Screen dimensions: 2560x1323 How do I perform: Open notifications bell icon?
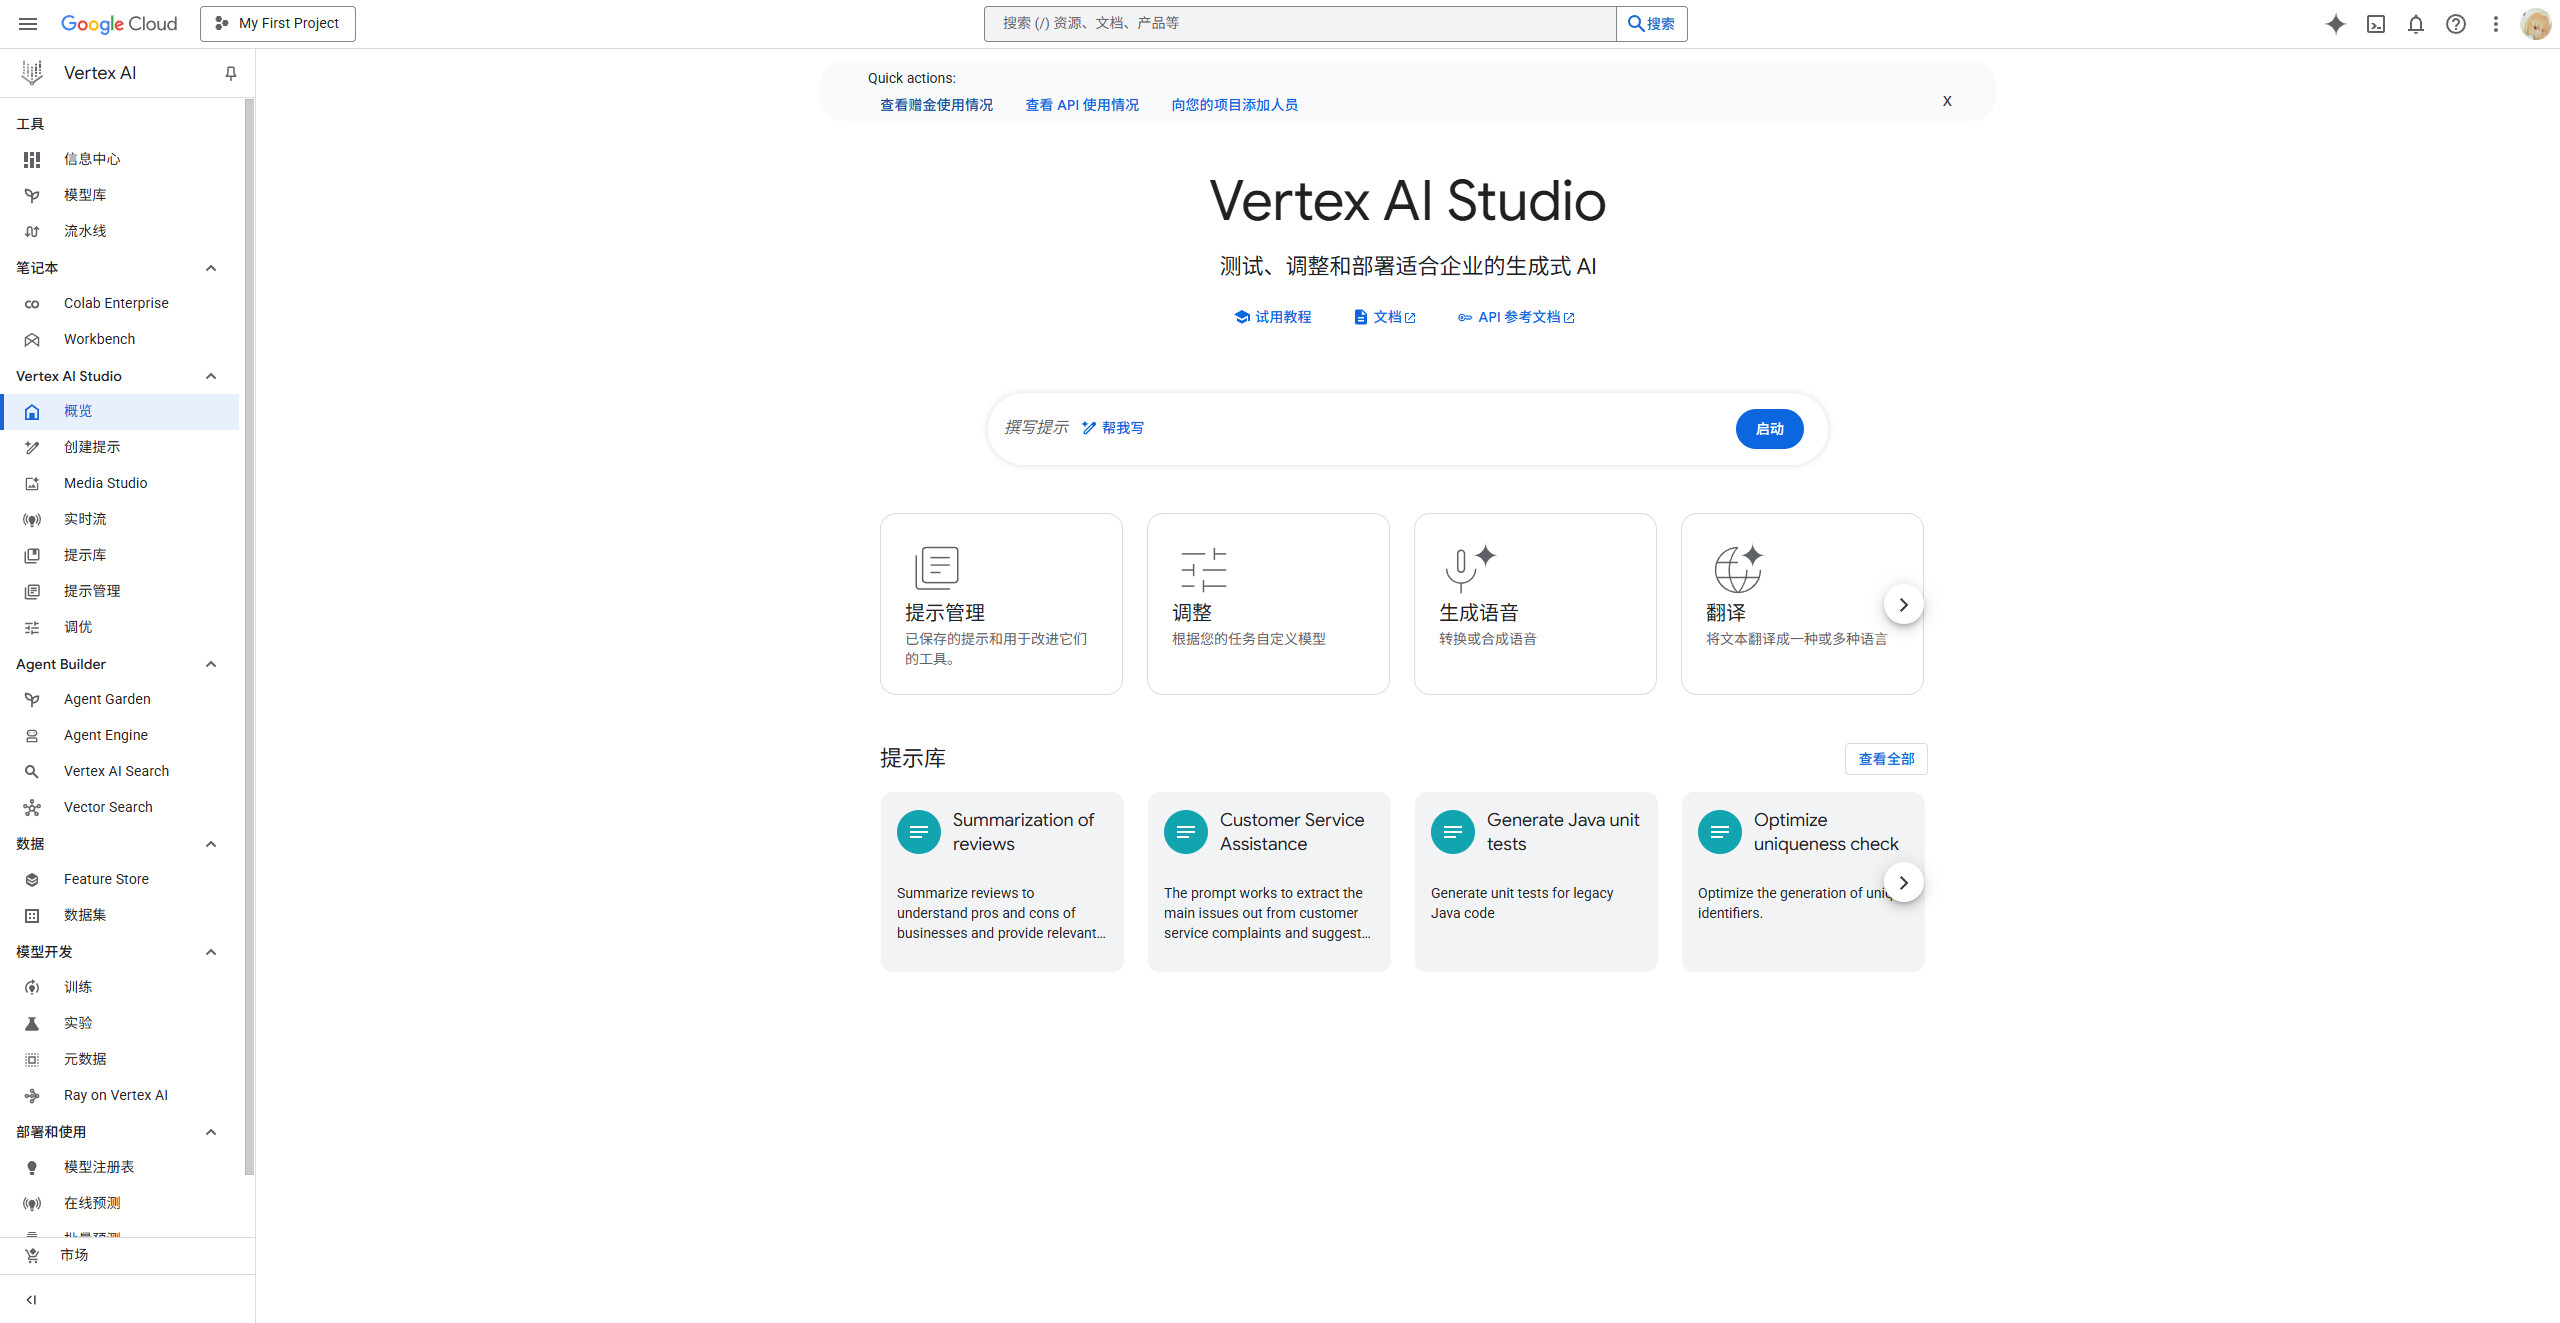click(2416, 24)
